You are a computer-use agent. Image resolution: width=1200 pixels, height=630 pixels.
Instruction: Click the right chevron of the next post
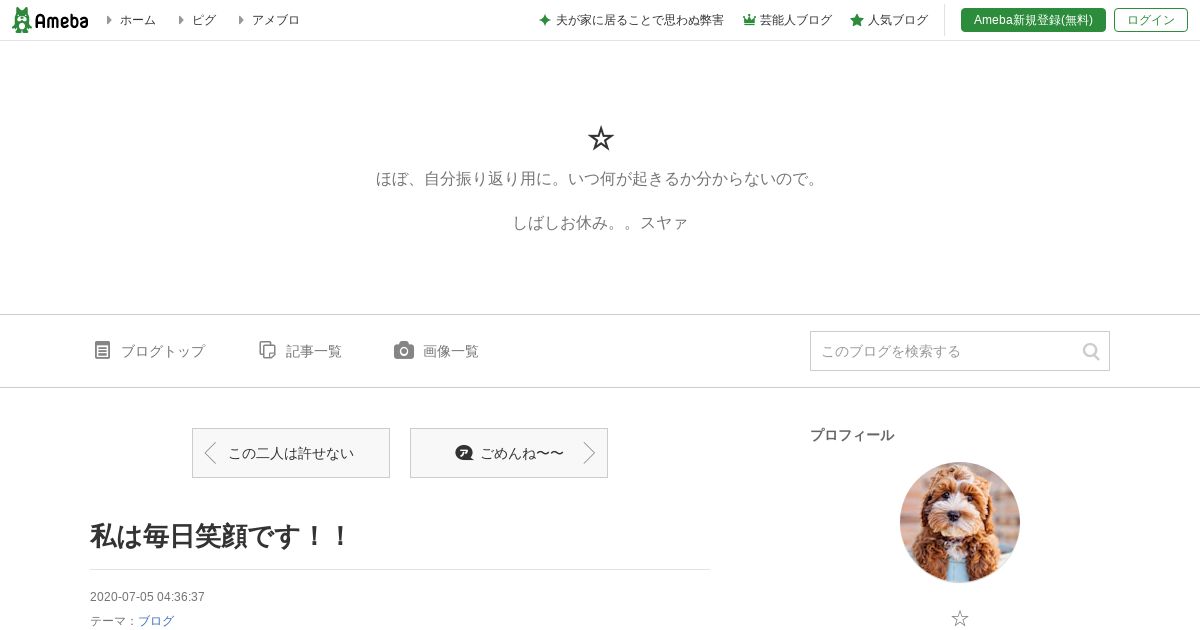pos(589,453)
